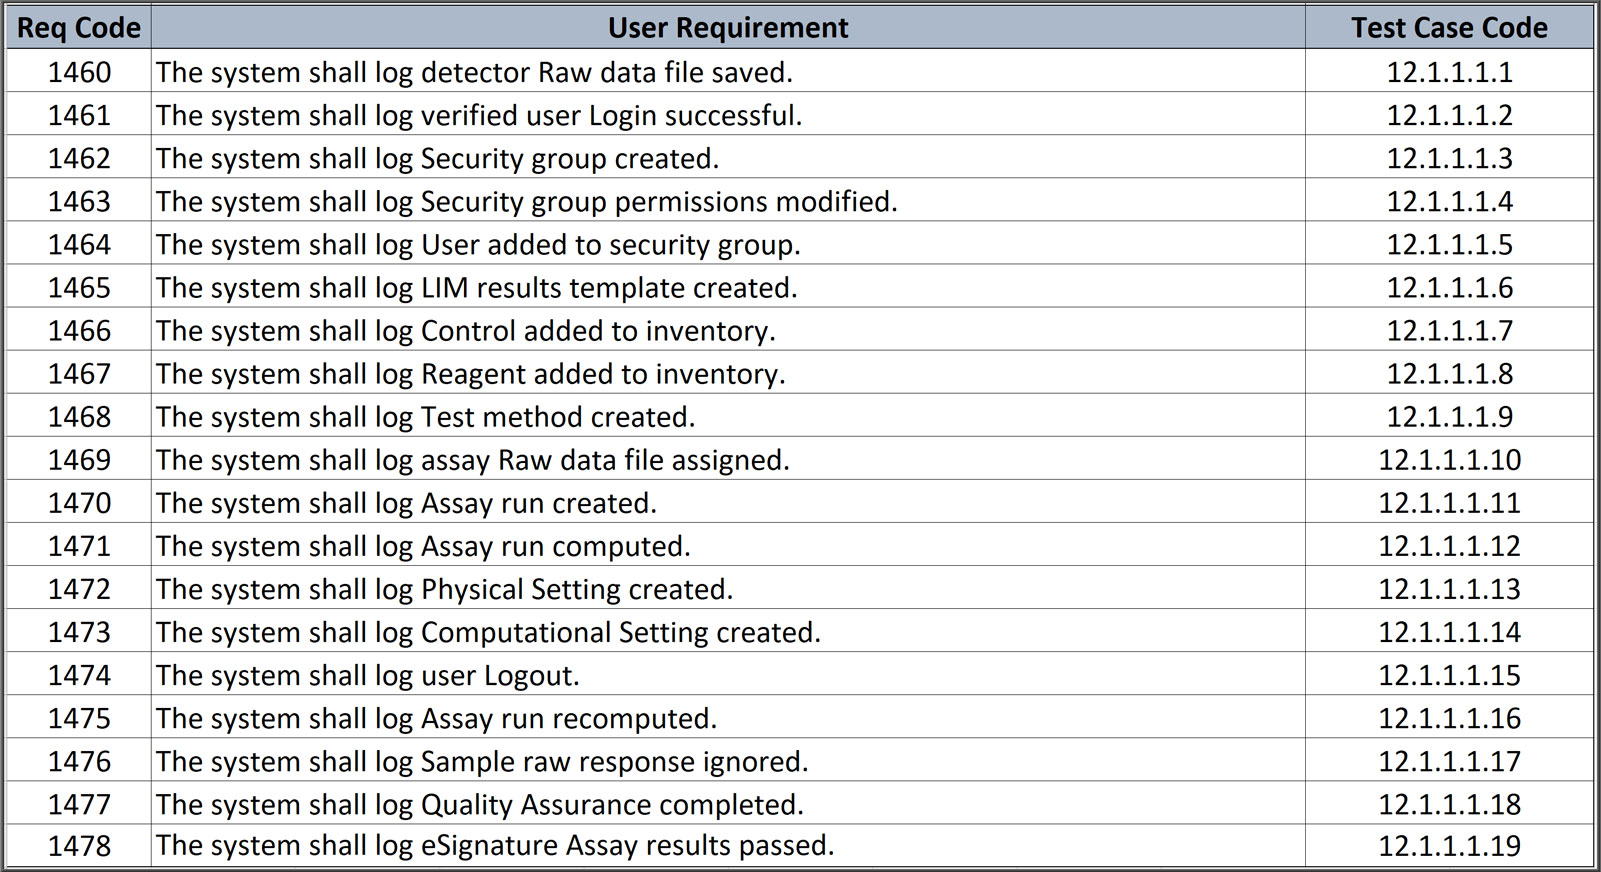Select test case code 12.1.1.1.5
This screenshot has width=1601, height=872.
(1449, 243)
